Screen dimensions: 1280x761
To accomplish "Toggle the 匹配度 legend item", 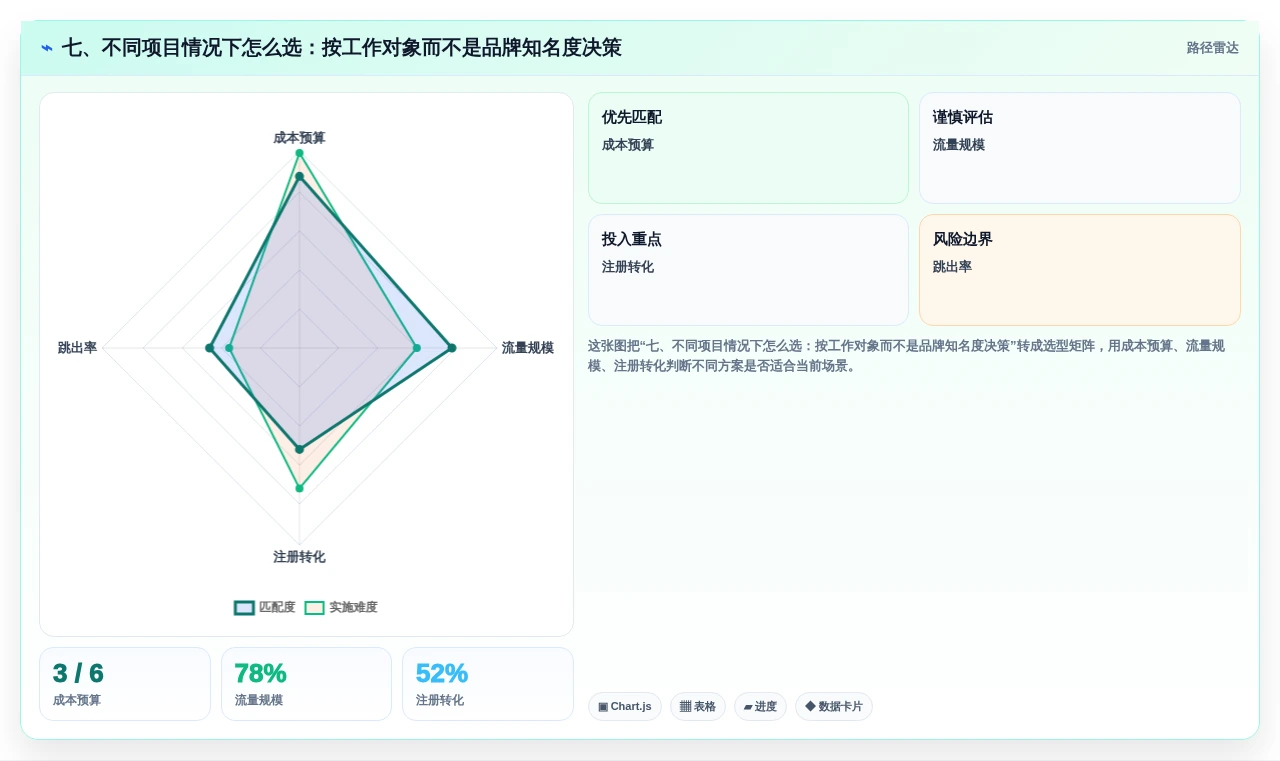I will pyautogui.click(x=265, y=607).
